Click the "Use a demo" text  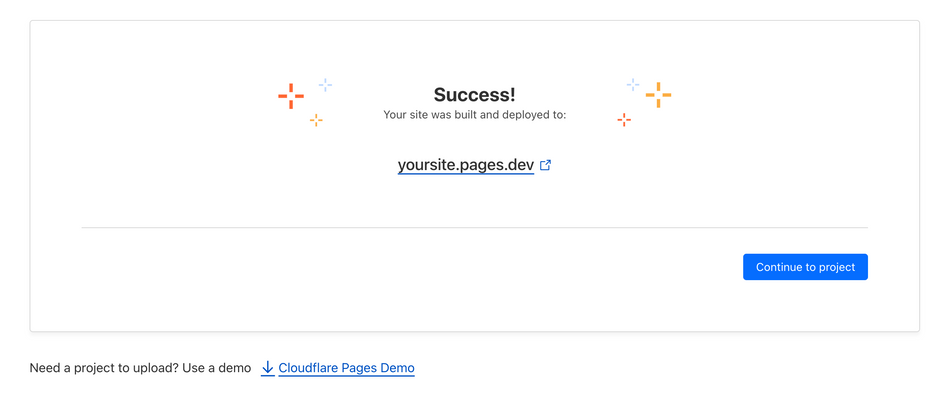tap(217, 368)
